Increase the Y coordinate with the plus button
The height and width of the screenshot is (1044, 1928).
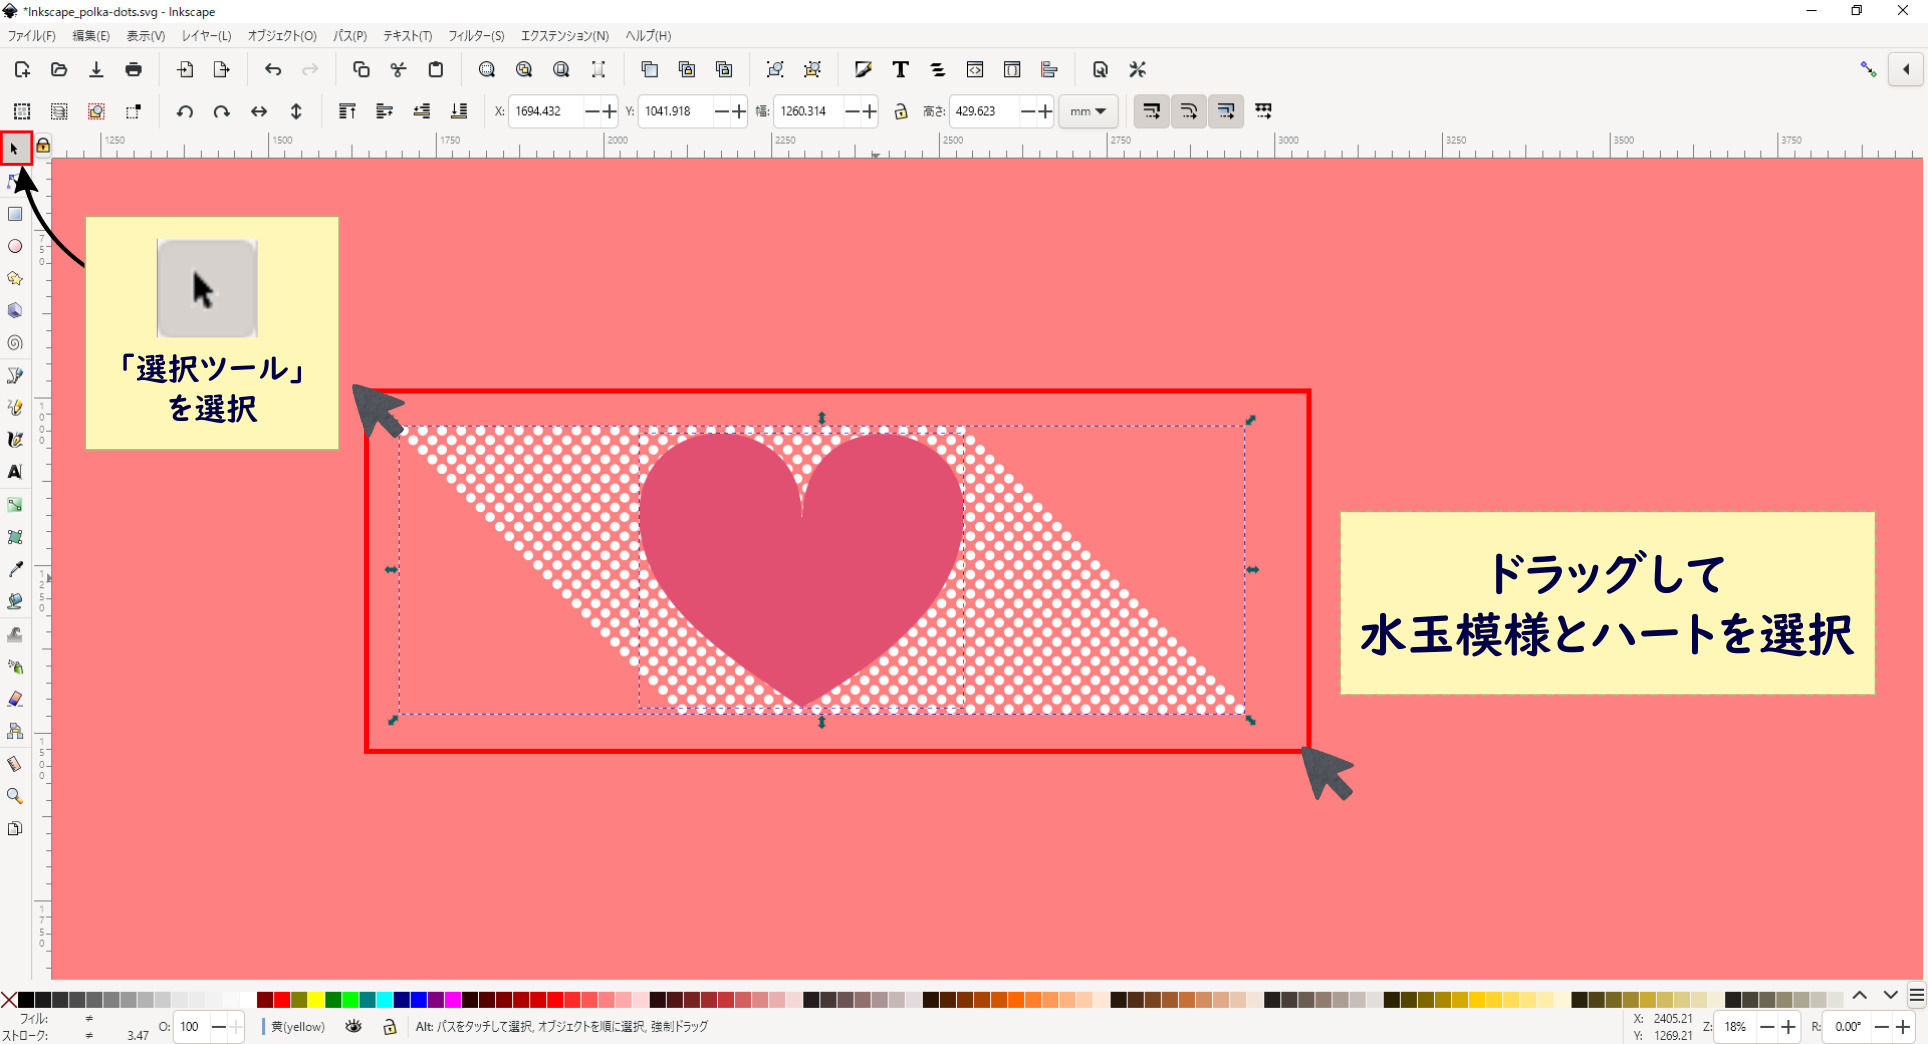pyautogui.click(x=740, y=111)
